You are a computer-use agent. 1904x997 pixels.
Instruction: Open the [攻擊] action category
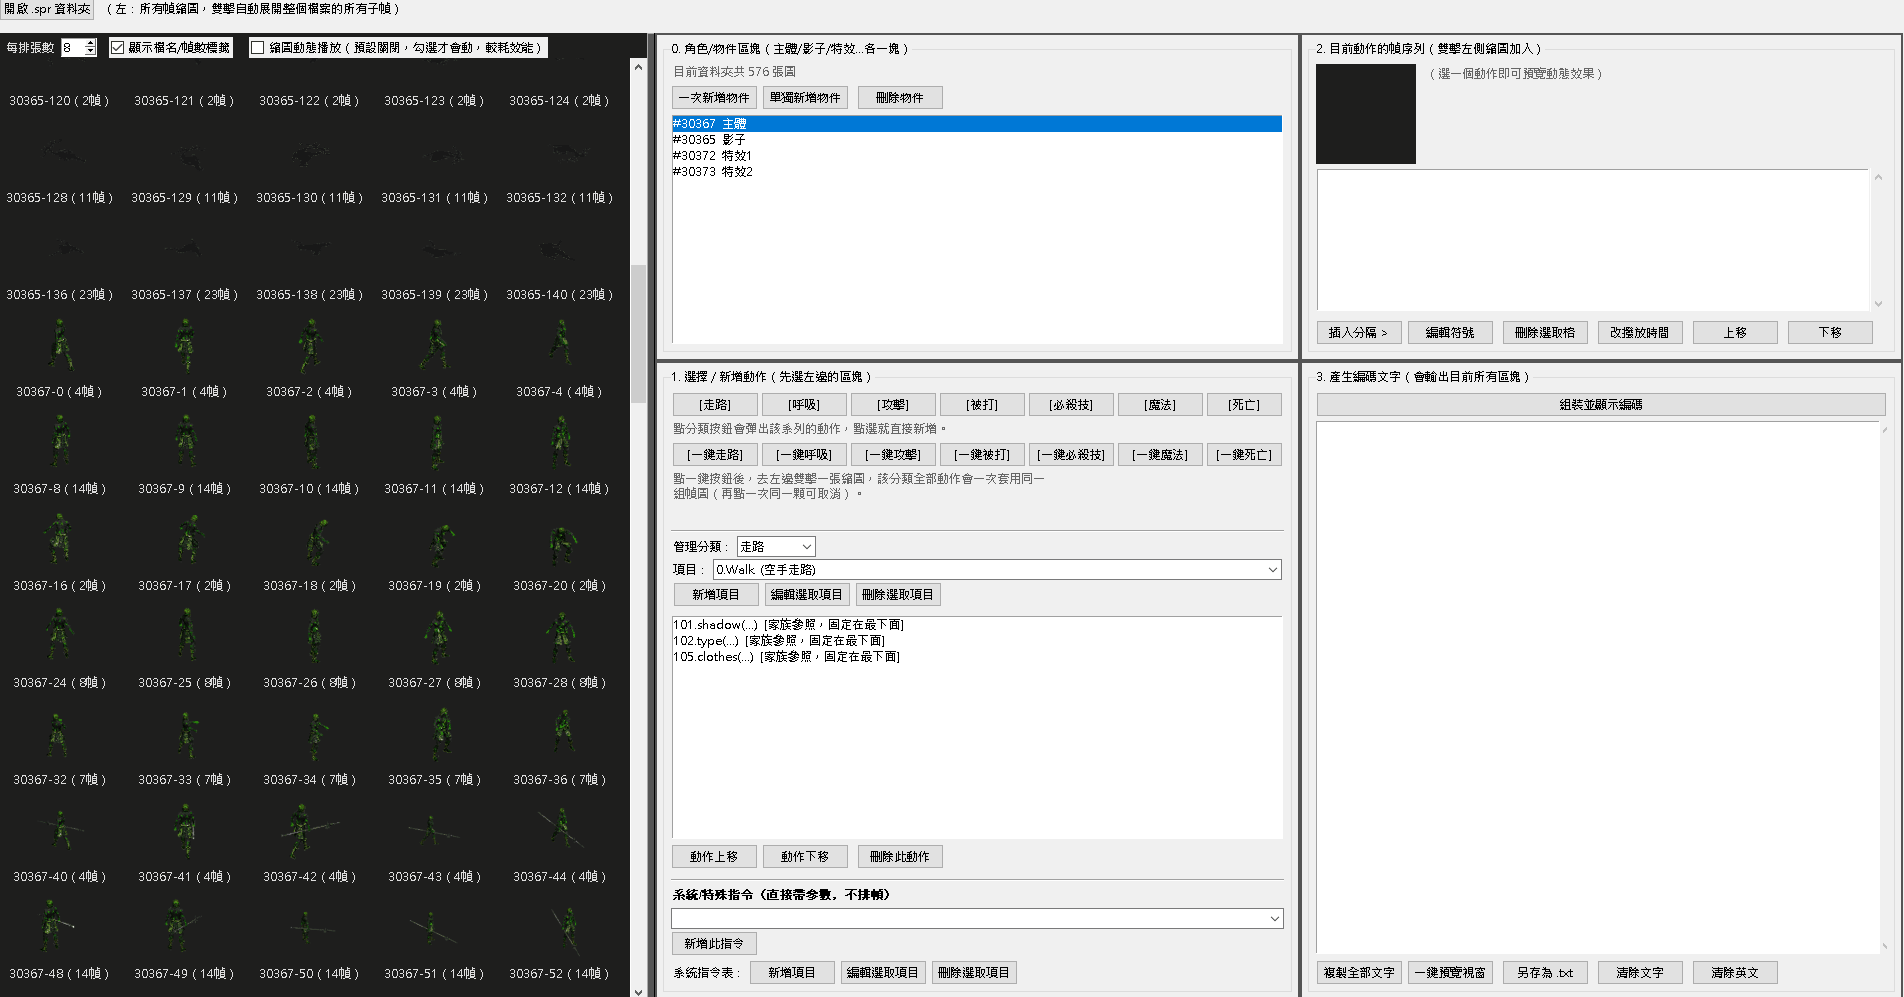click(893, 404)
